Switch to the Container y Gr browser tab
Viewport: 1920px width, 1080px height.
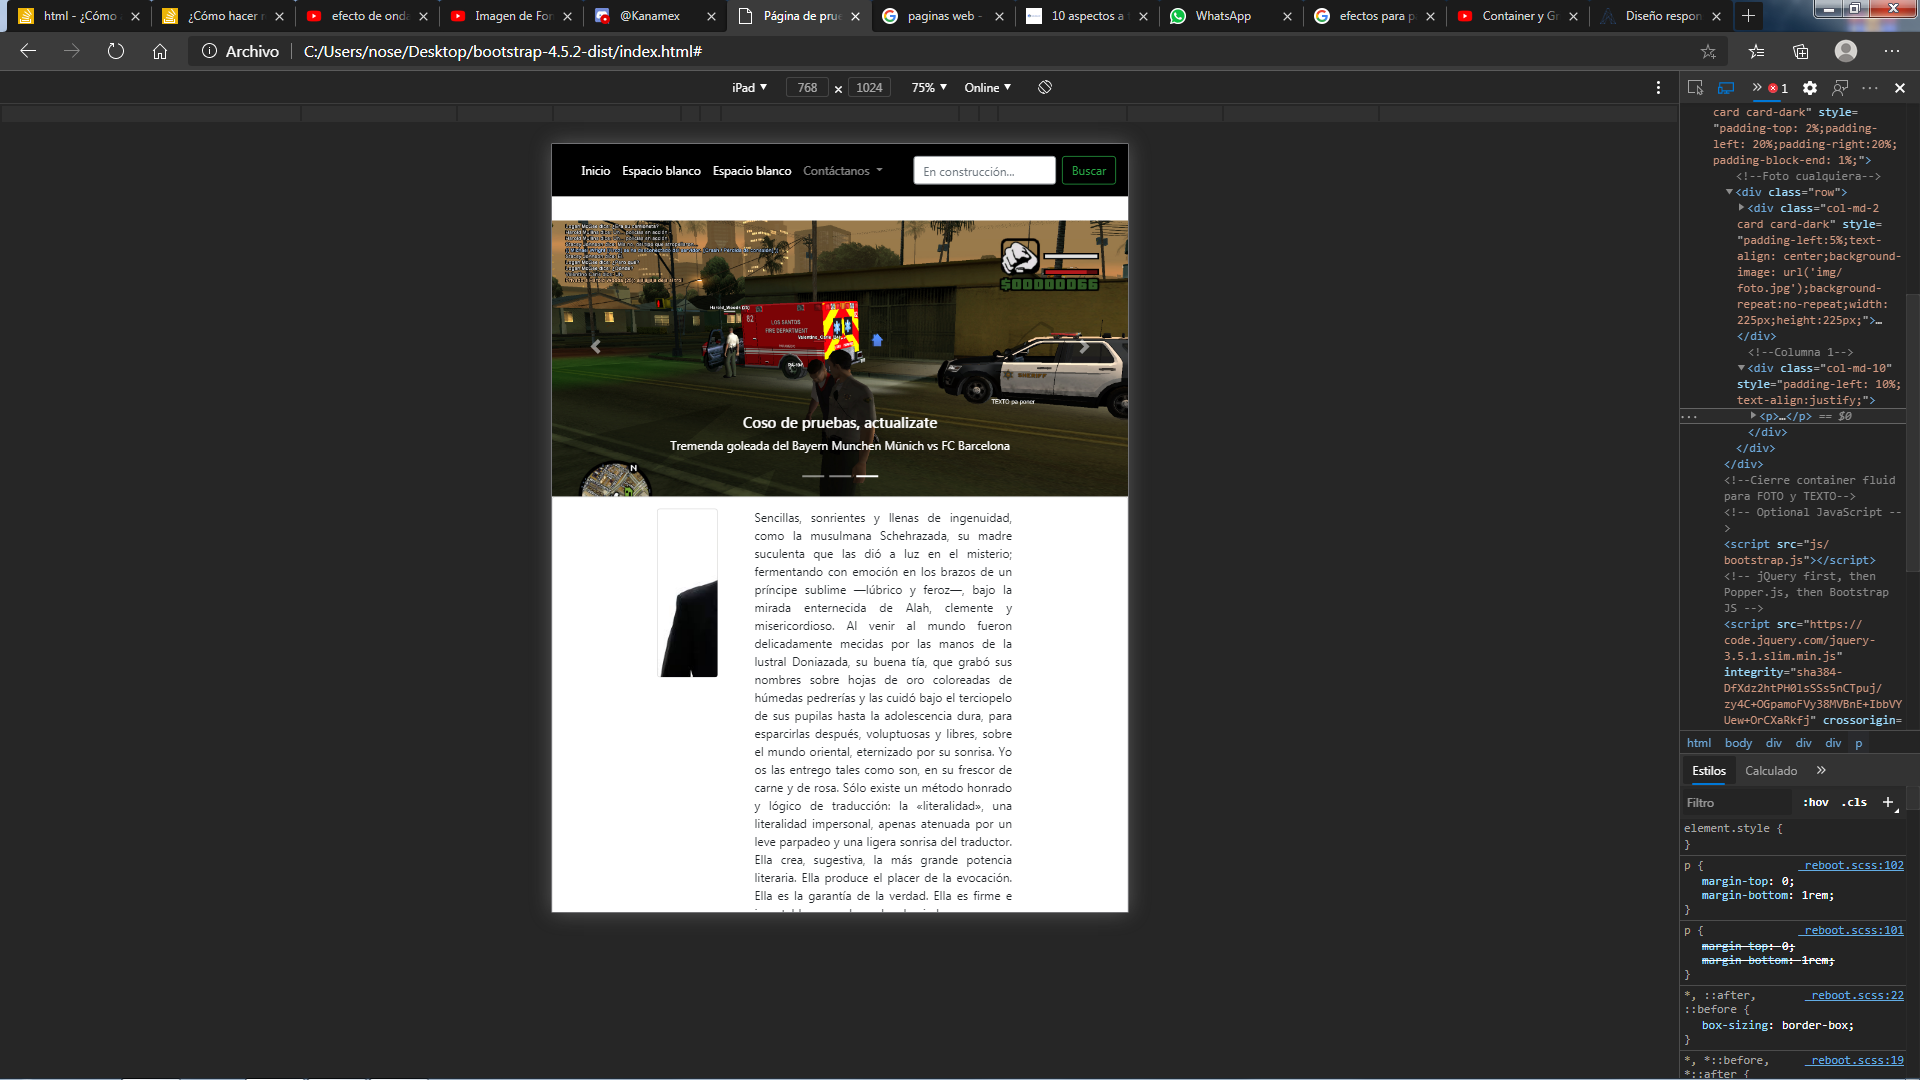pyautogui.click(x=1519, y=16)
